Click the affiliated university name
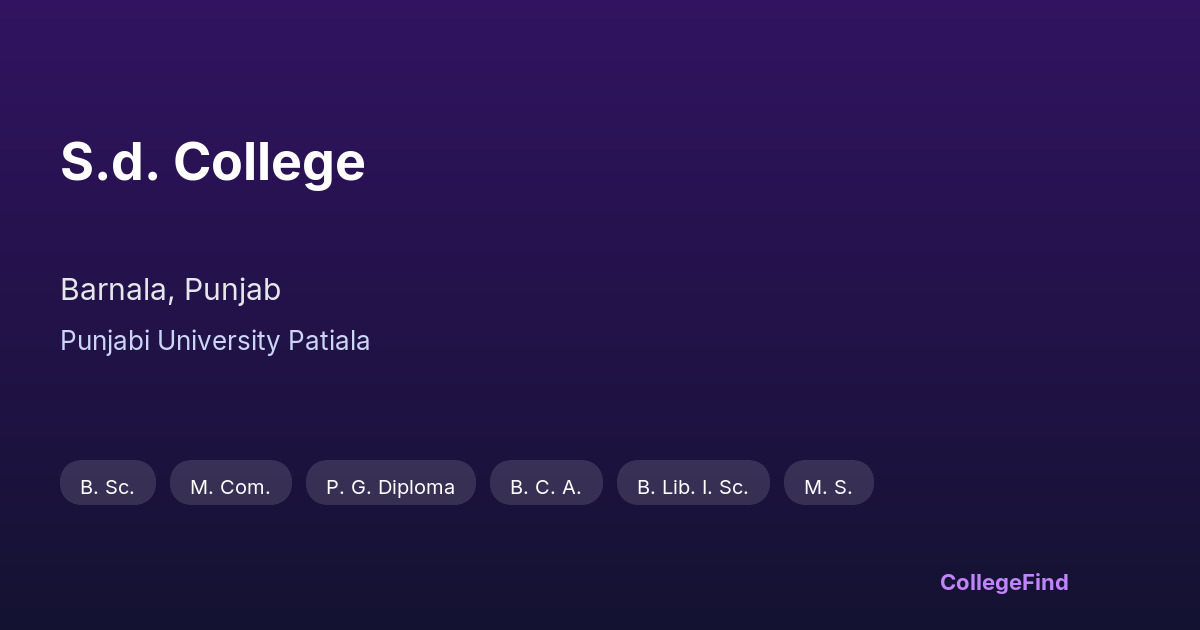The height and width of the screenshot is (630, 1200). pyautogui.click(x=215, y=341)
